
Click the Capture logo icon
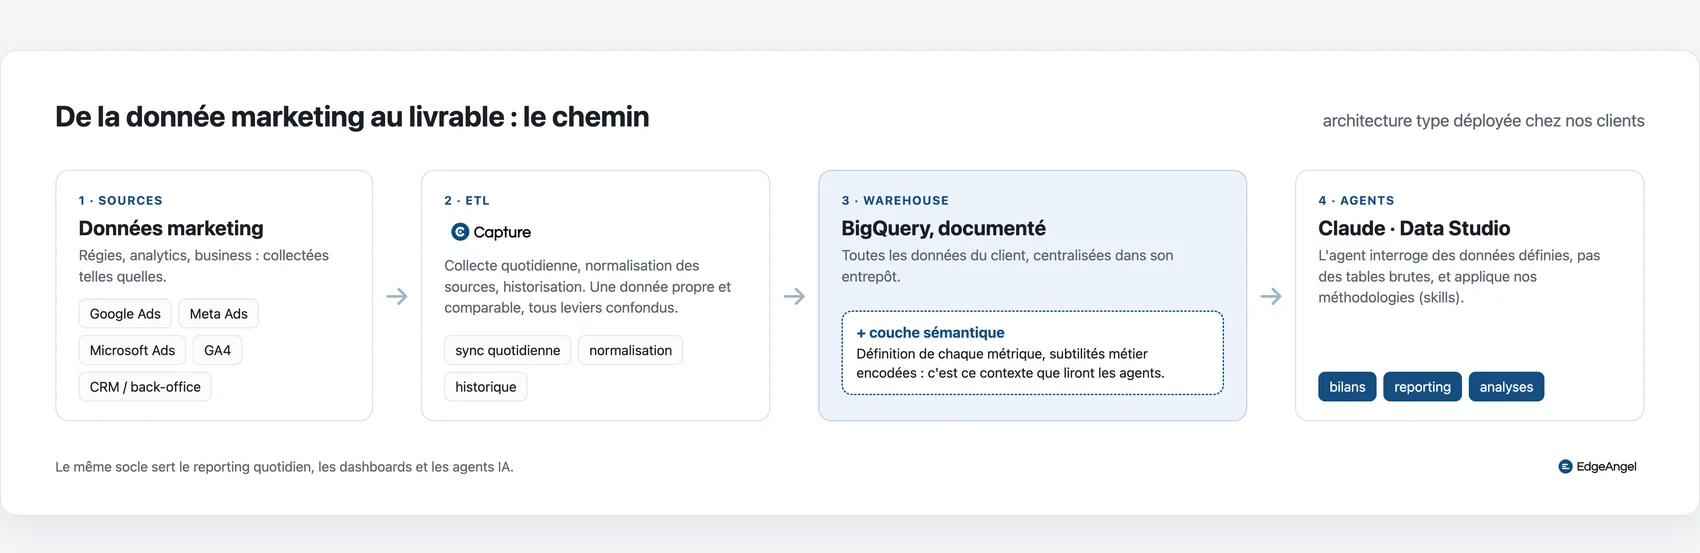pyautogui.click(x=460, y=232)
